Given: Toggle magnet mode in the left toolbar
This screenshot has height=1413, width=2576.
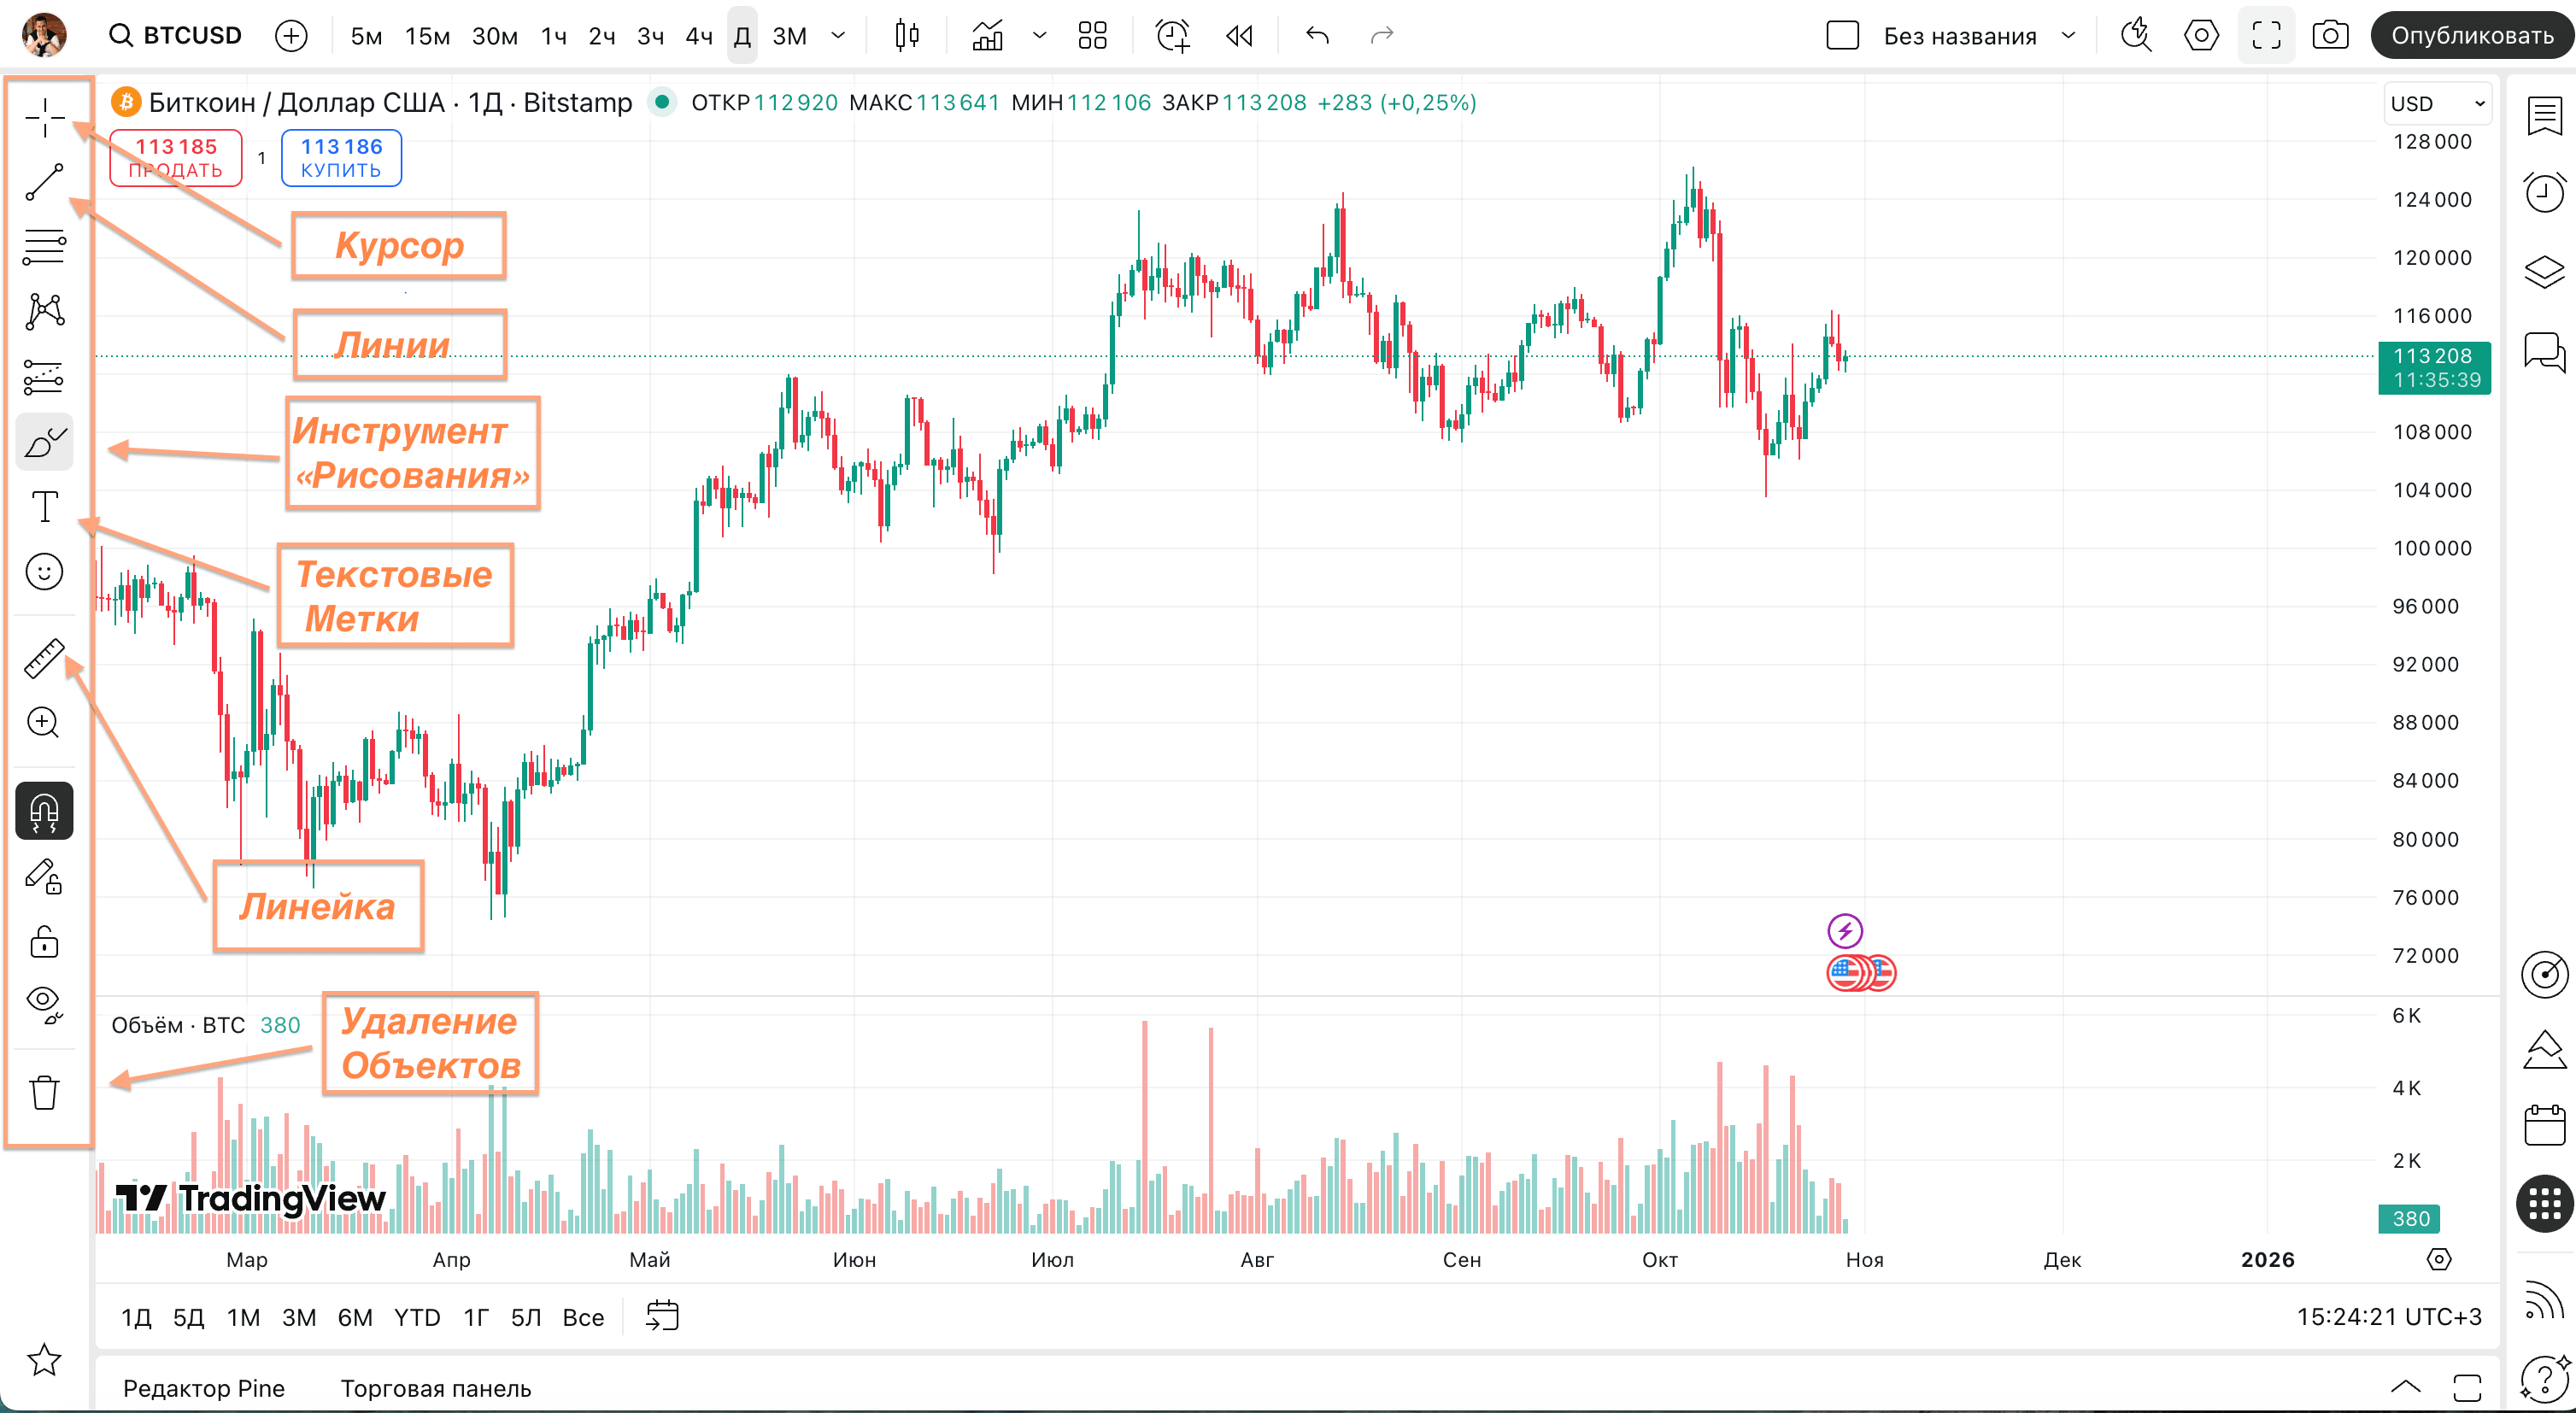Looking at the screenshot, I should pos(44,811).
